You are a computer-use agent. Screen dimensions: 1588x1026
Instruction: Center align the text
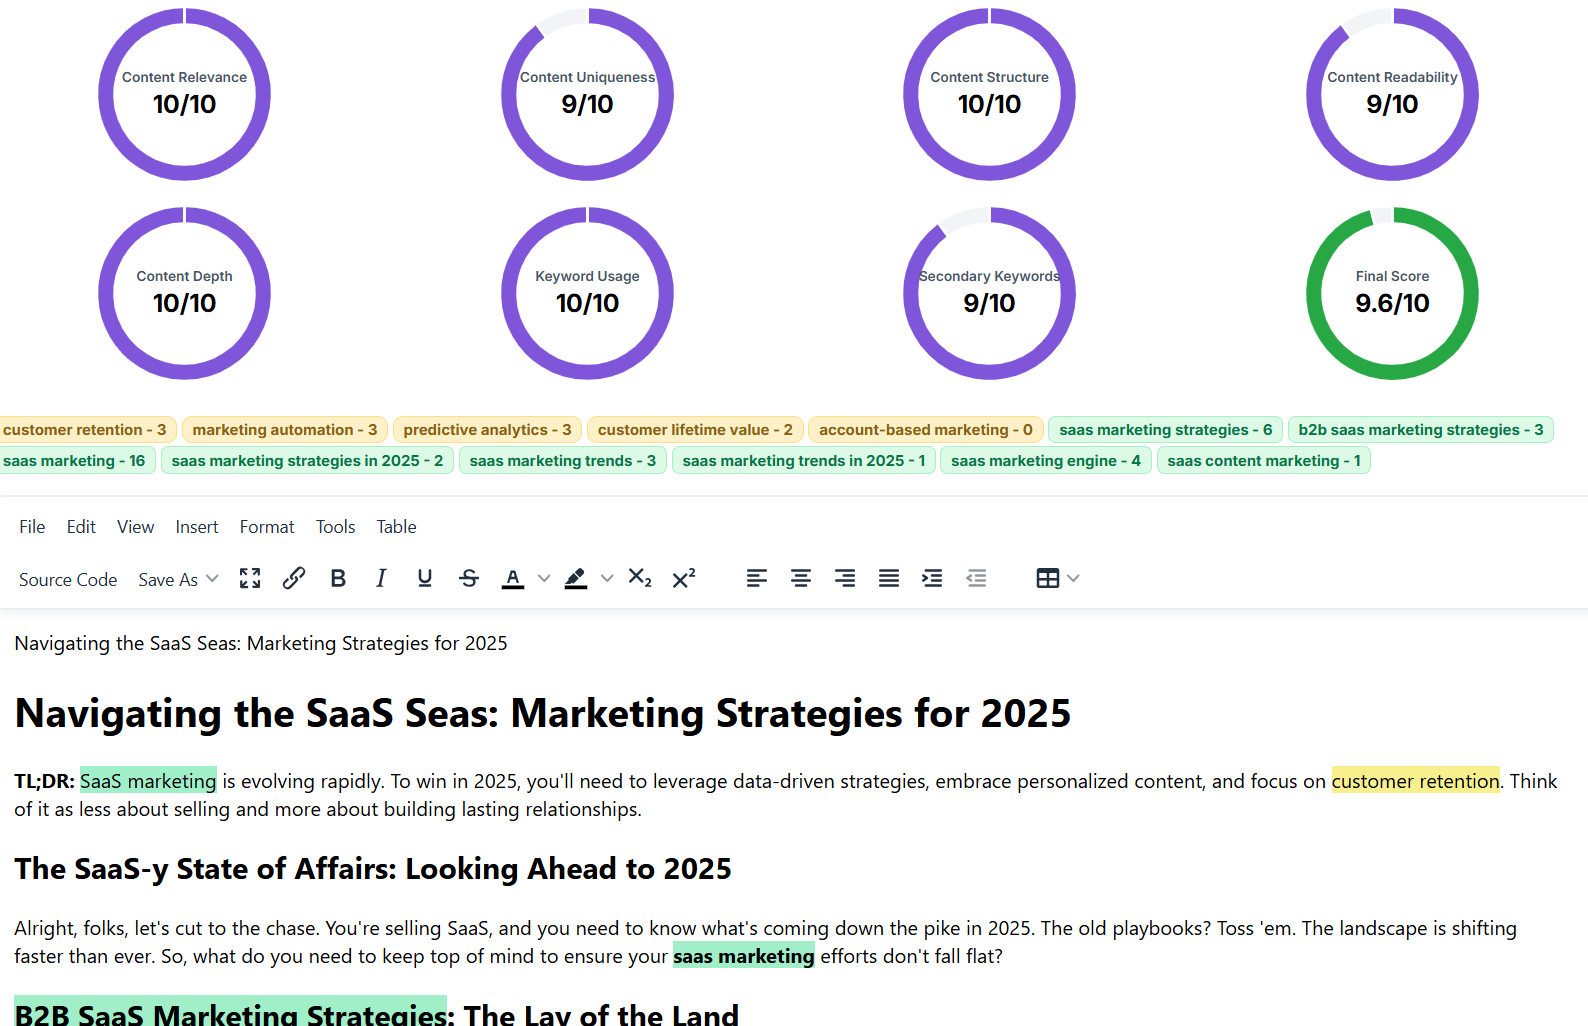(801, 578)
